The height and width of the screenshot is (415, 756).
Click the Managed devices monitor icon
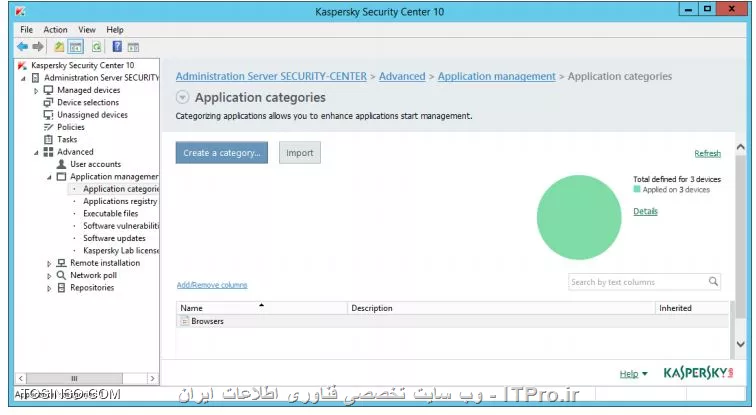point(48,90)
